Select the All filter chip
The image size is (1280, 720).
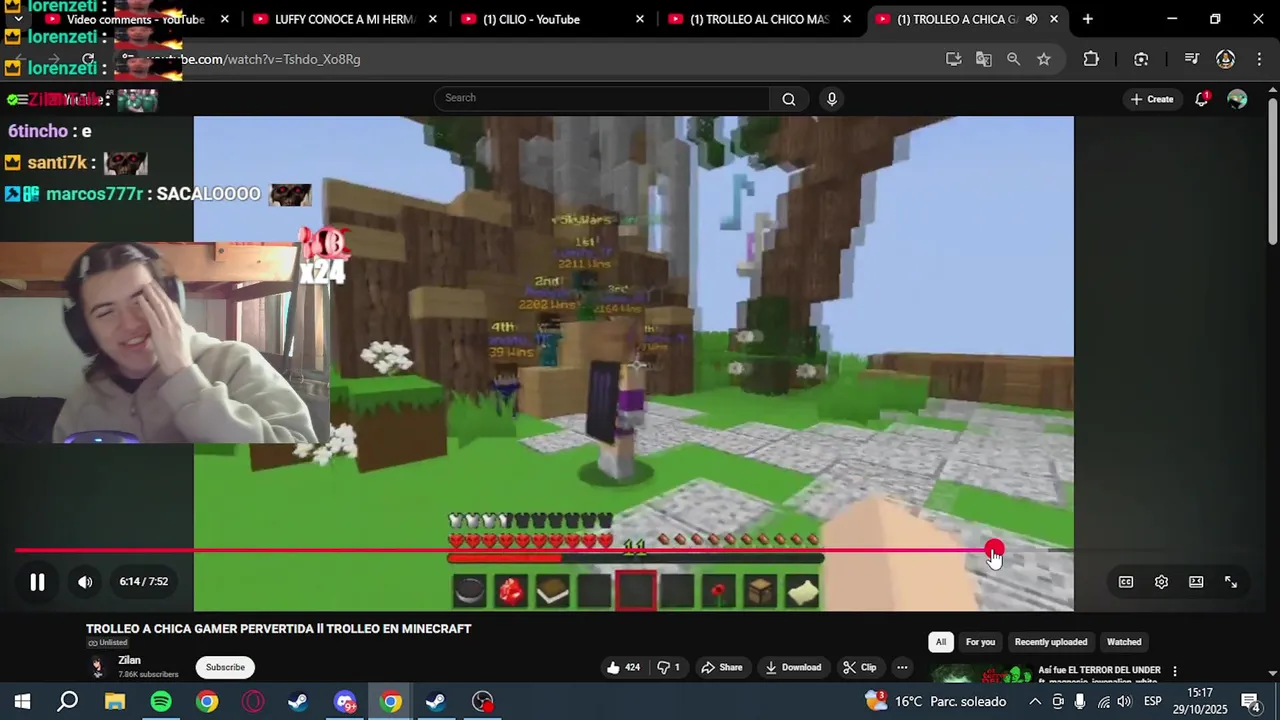pyautogui.click(x=940, y=642)
